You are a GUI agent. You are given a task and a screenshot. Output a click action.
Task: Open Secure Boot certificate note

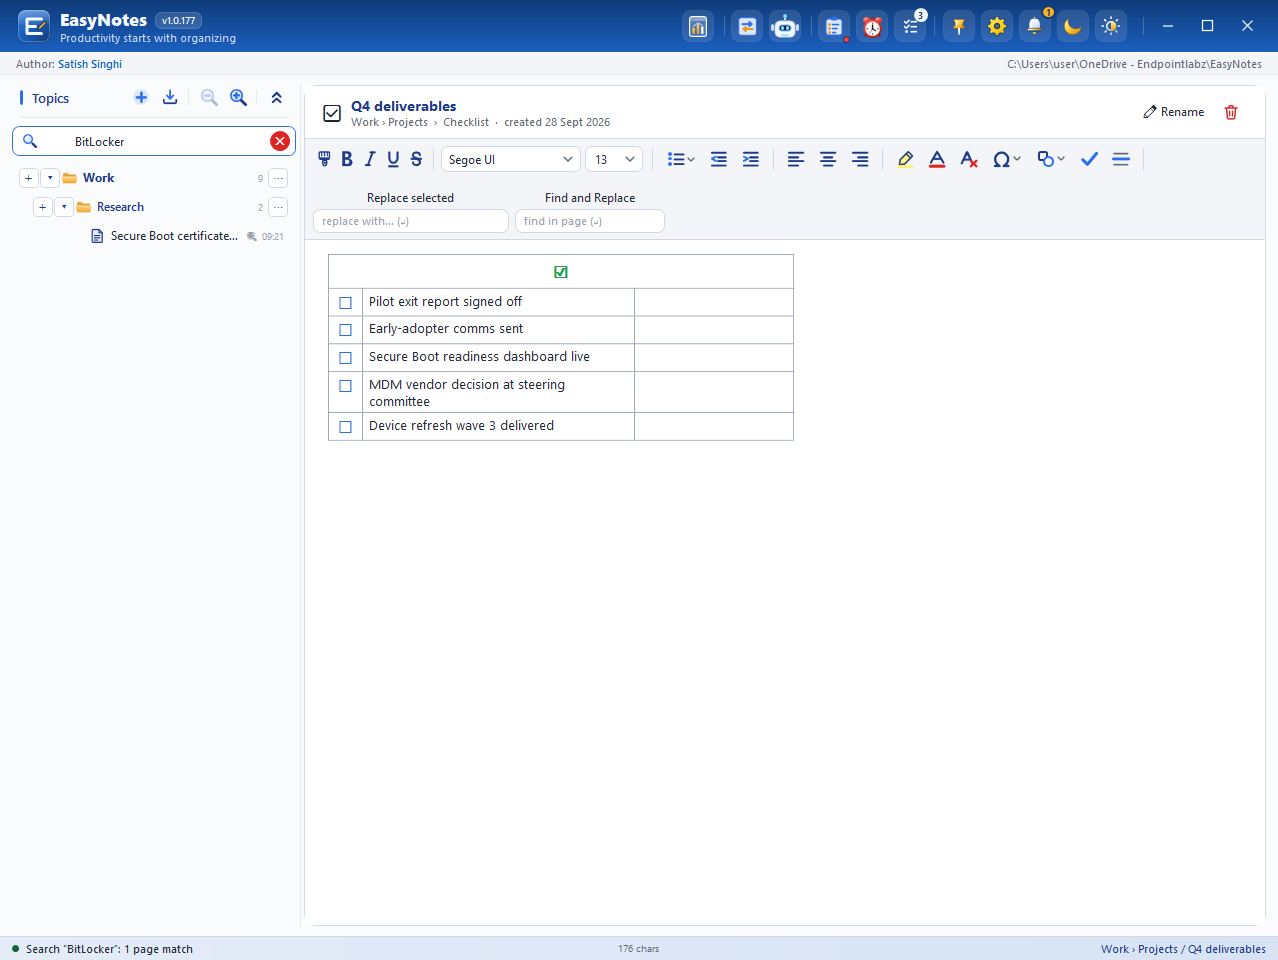(174, 236)
